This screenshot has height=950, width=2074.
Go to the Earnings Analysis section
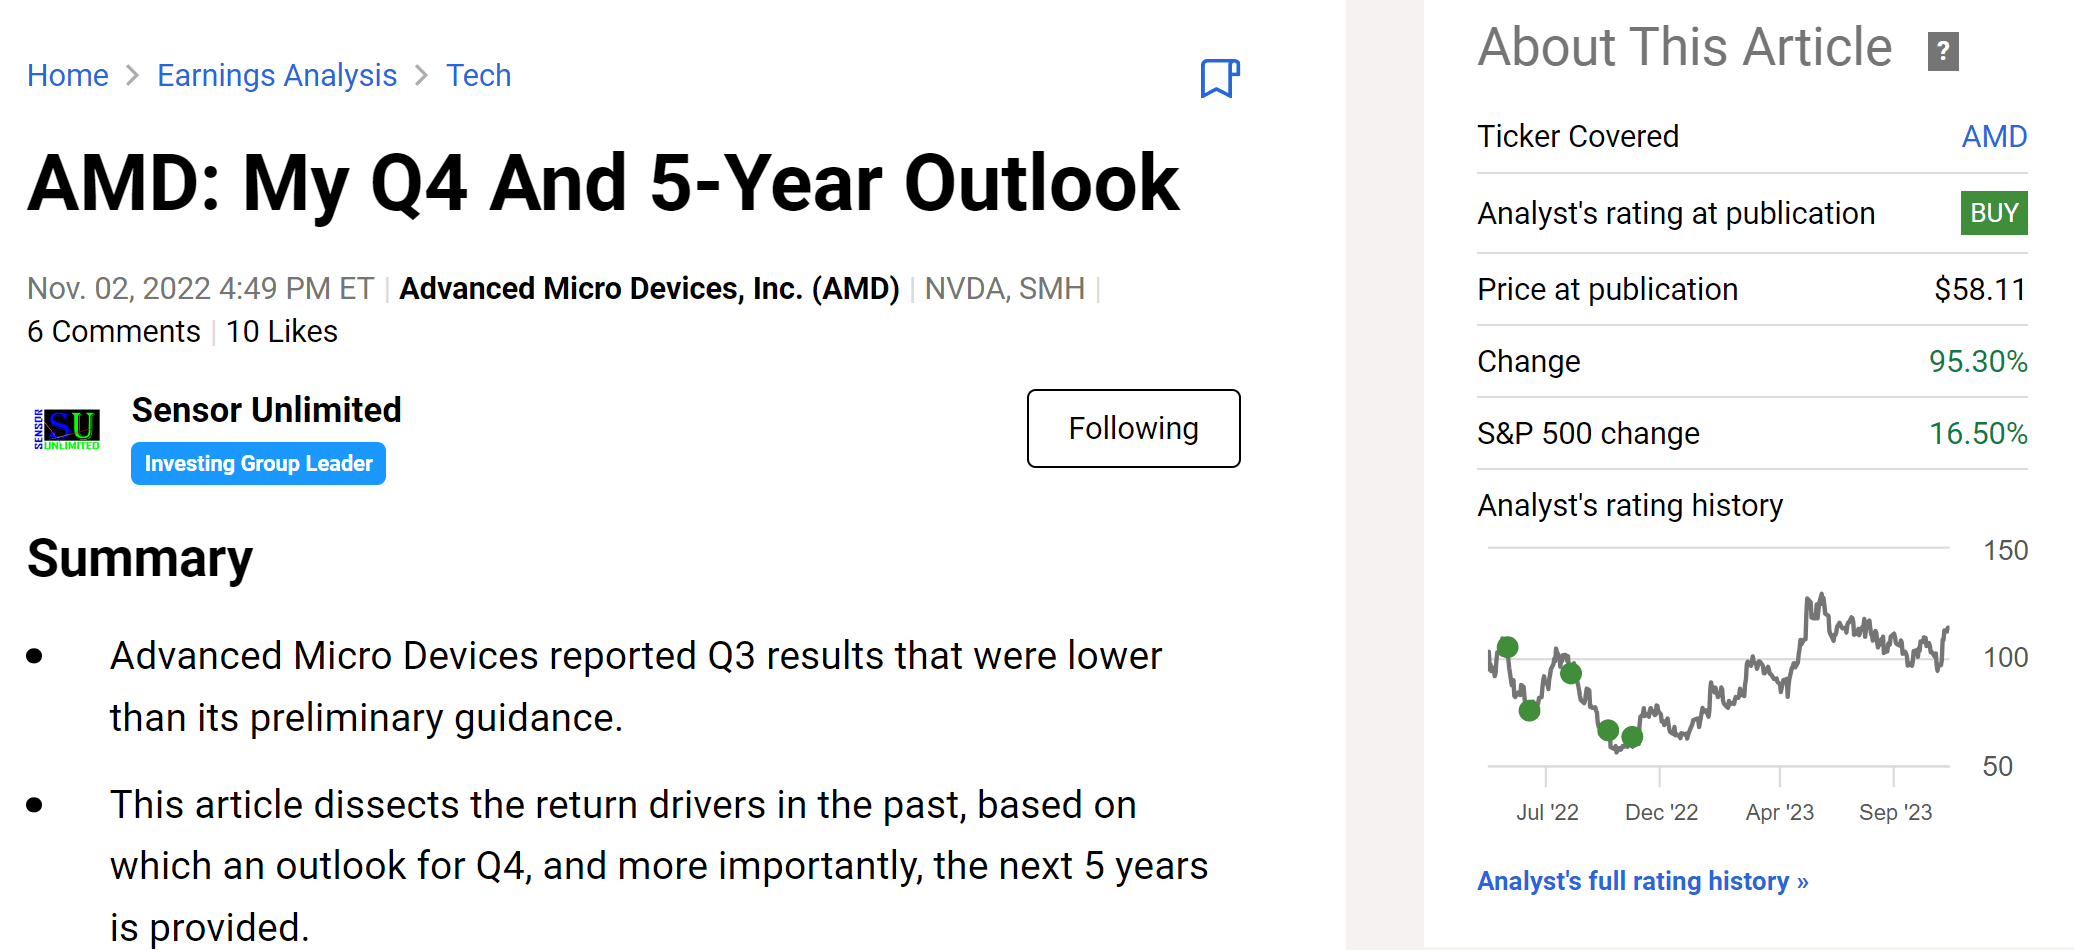277,75
